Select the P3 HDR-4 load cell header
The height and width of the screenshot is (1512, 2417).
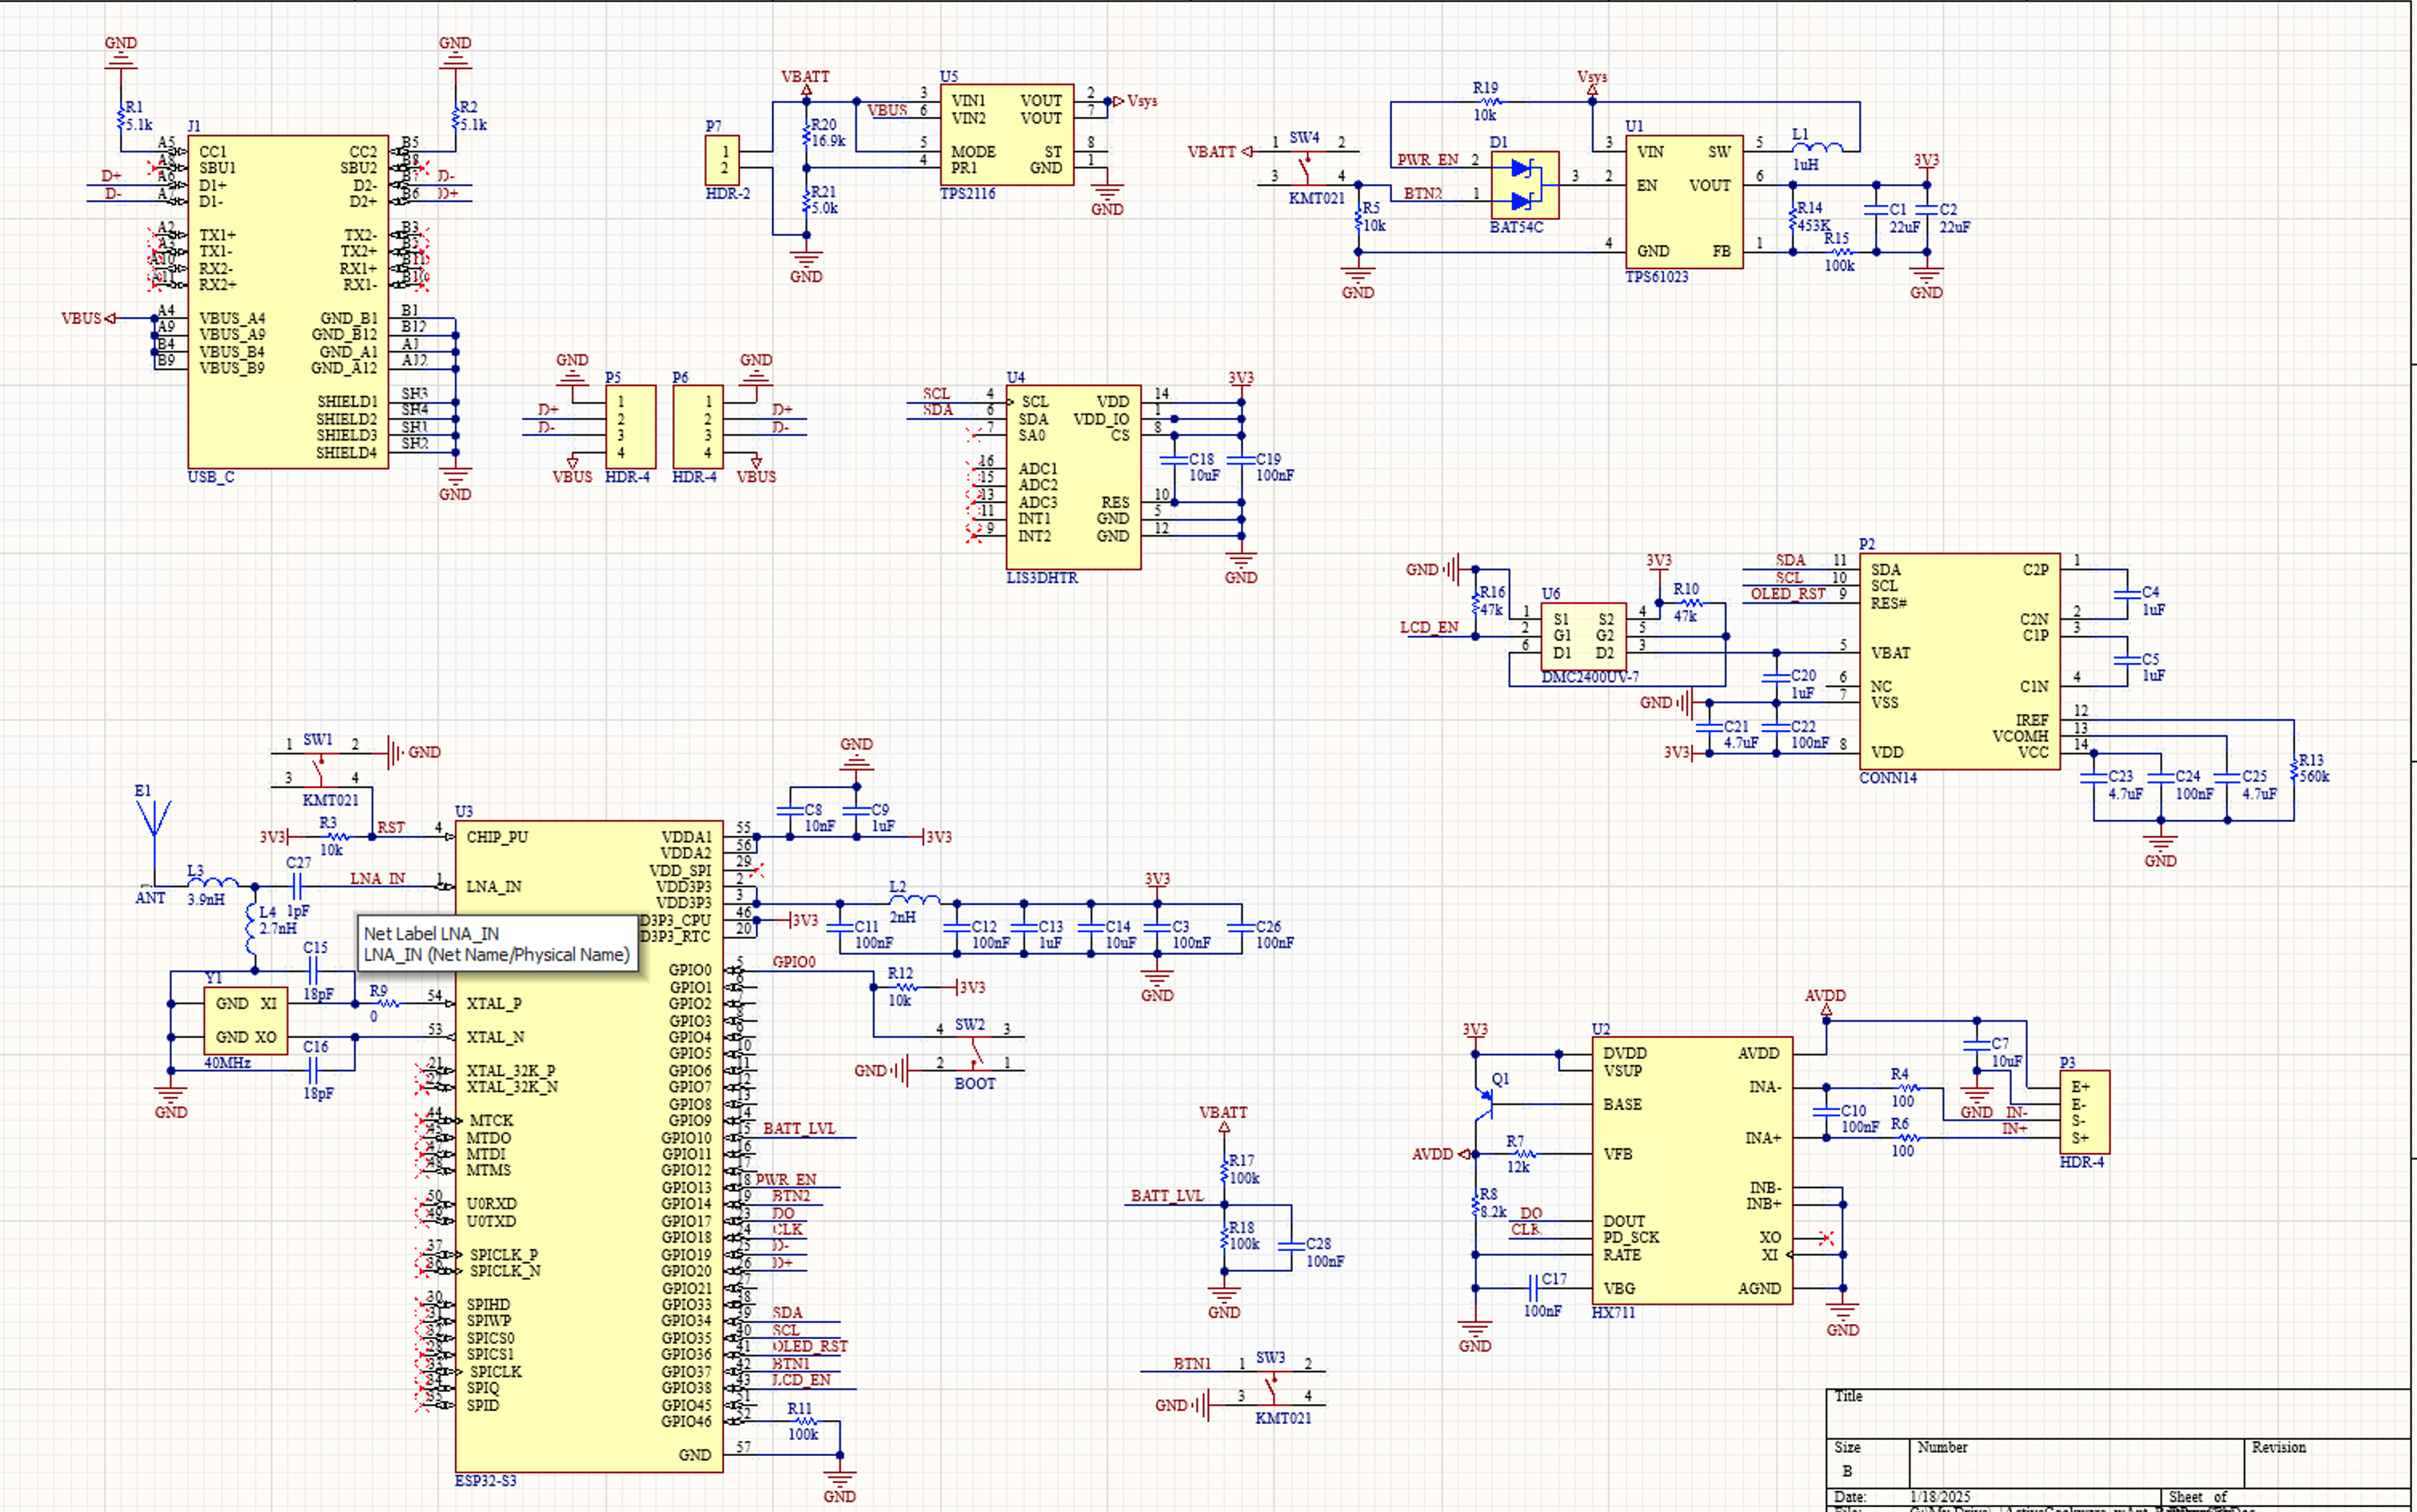click(x=2085, y=1112)
